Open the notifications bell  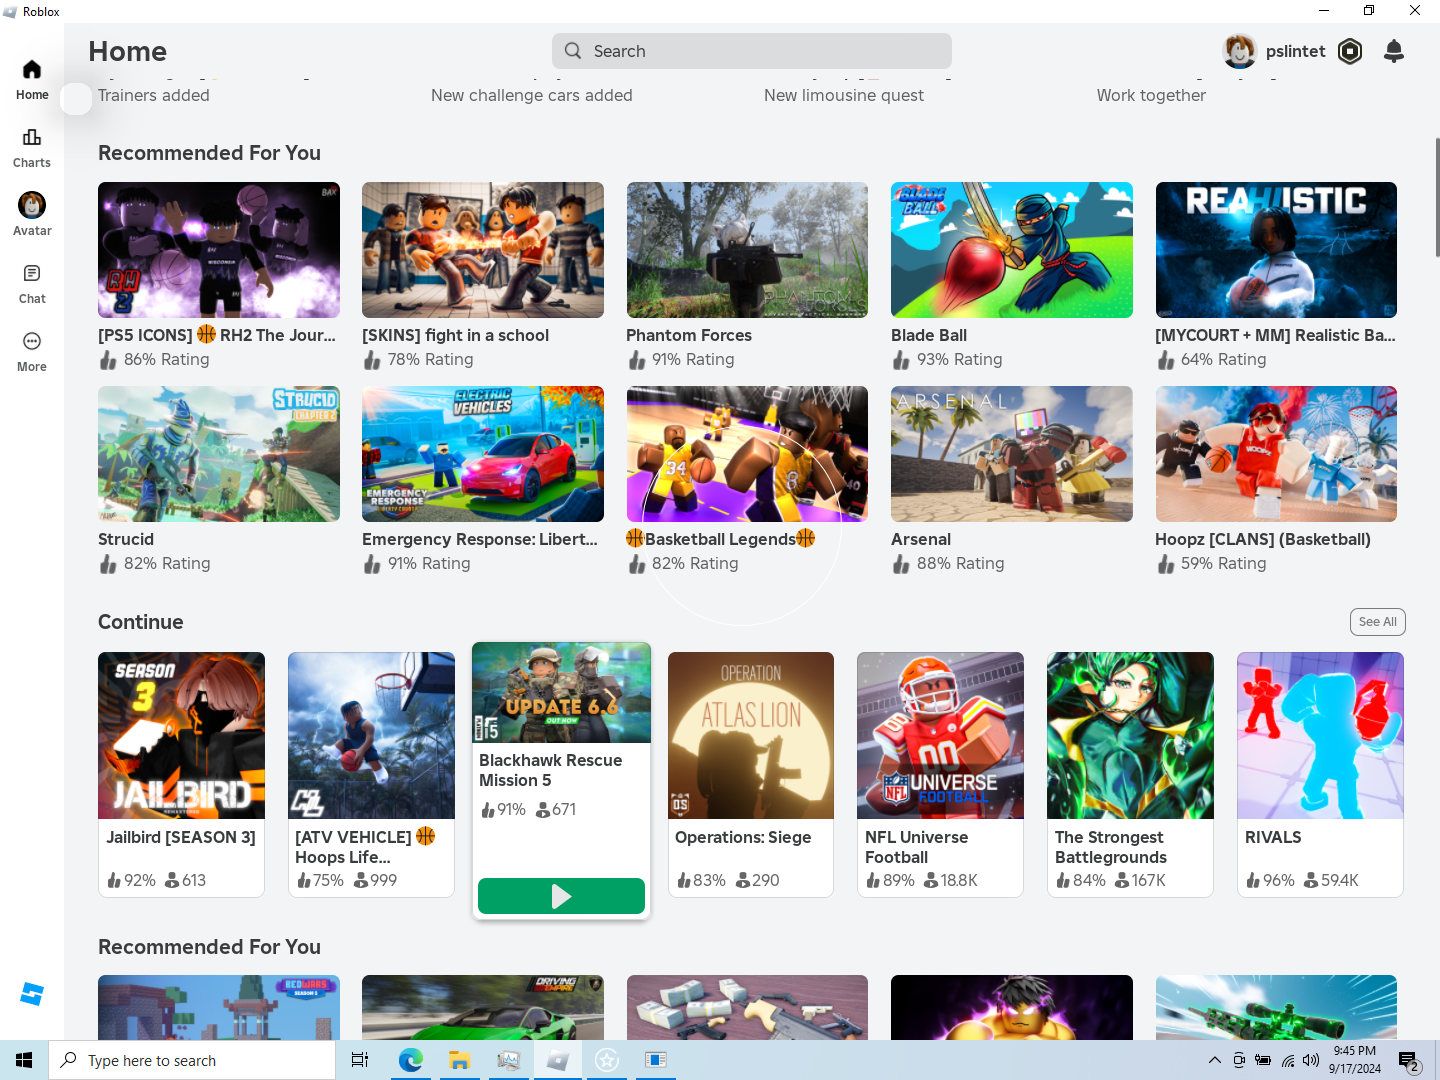pos(1394,51)
